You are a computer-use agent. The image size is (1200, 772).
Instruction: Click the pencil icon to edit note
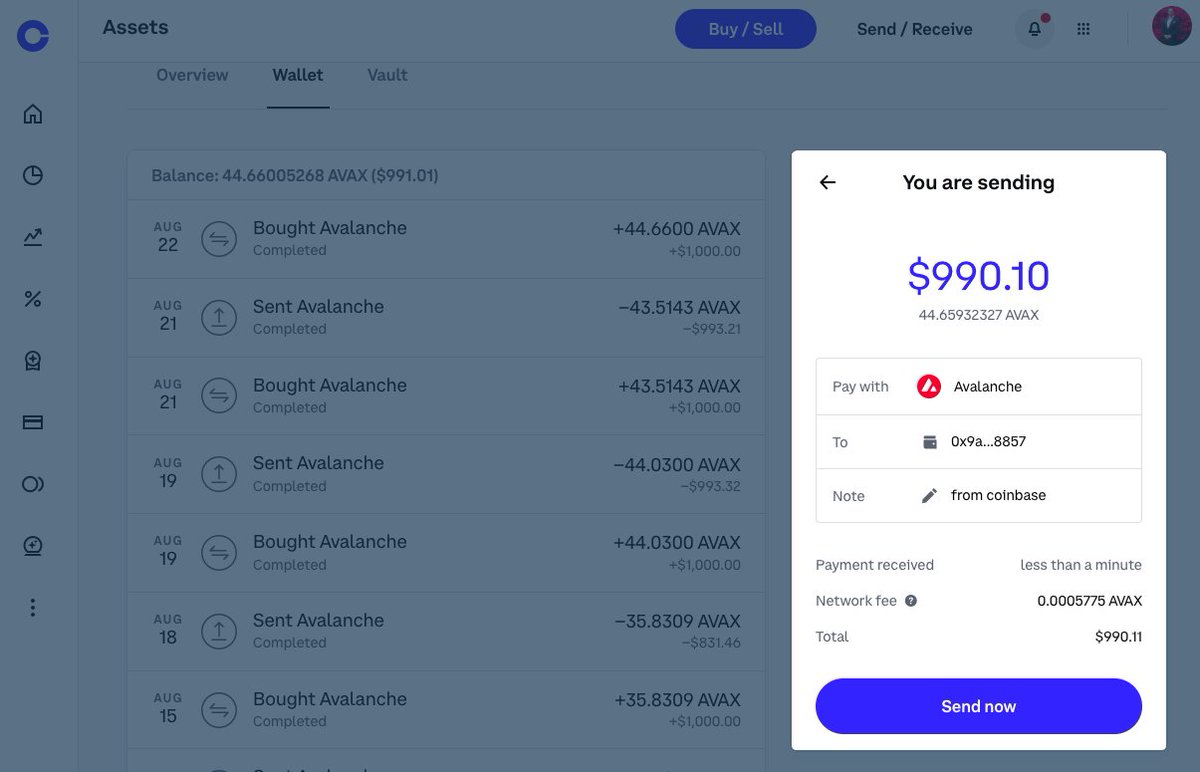[x=929, y=496]
